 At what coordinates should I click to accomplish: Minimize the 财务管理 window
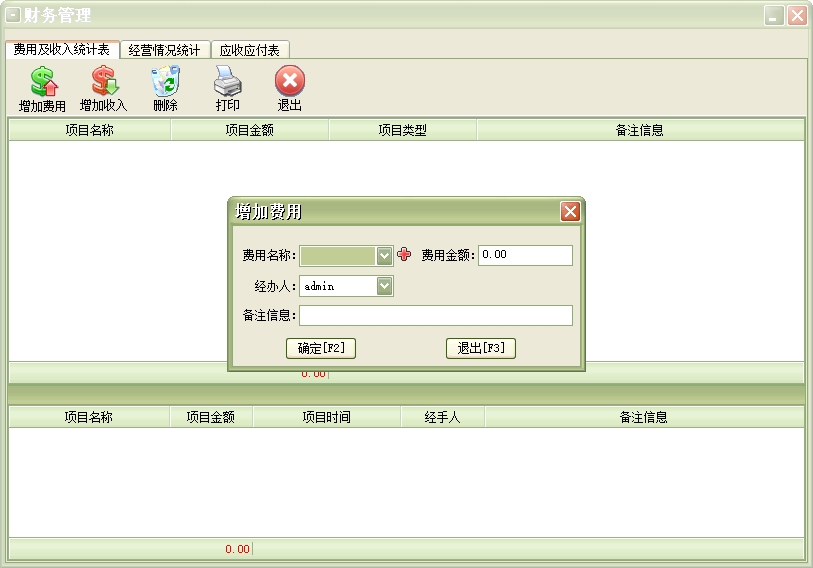click(774, 16)
